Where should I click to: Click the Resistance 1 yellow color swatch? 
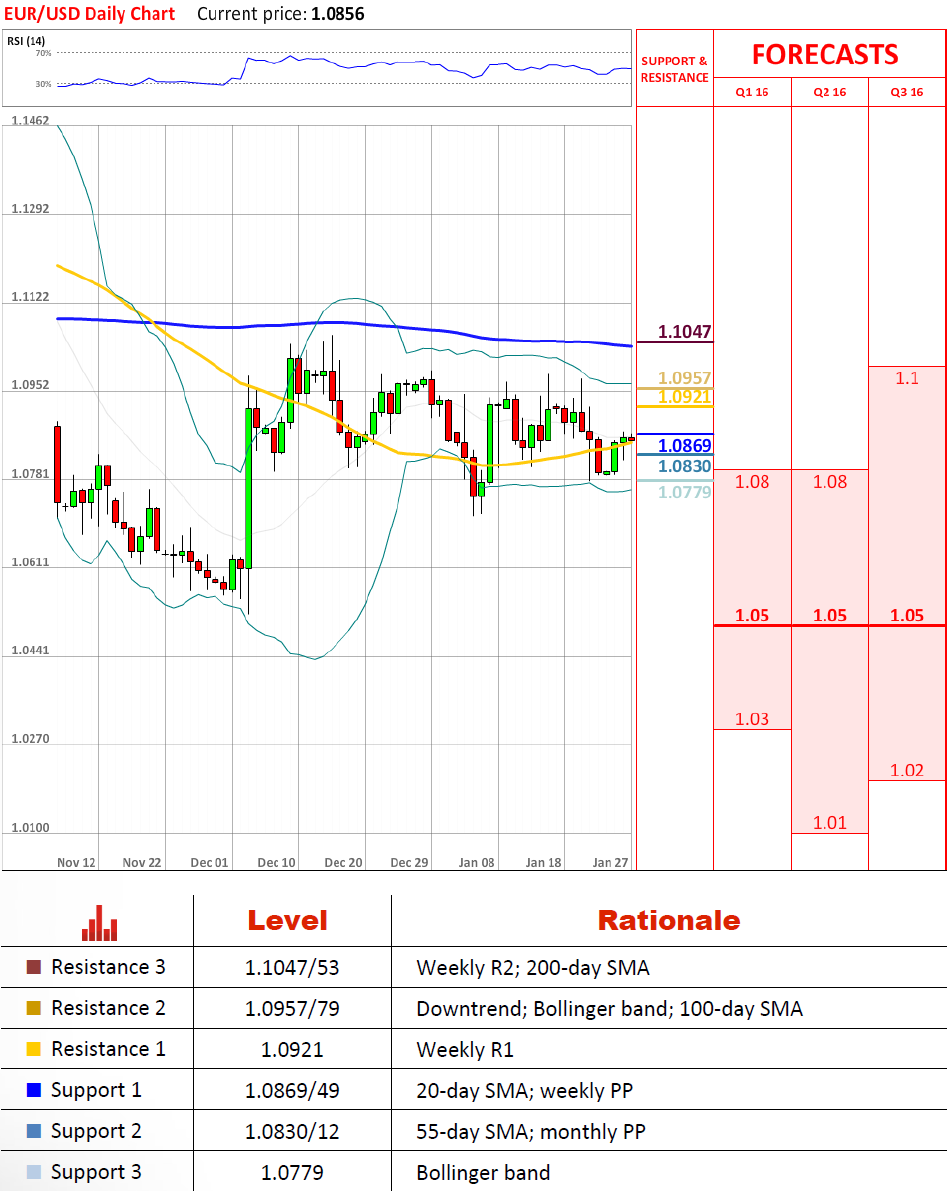coord(33,1049)
